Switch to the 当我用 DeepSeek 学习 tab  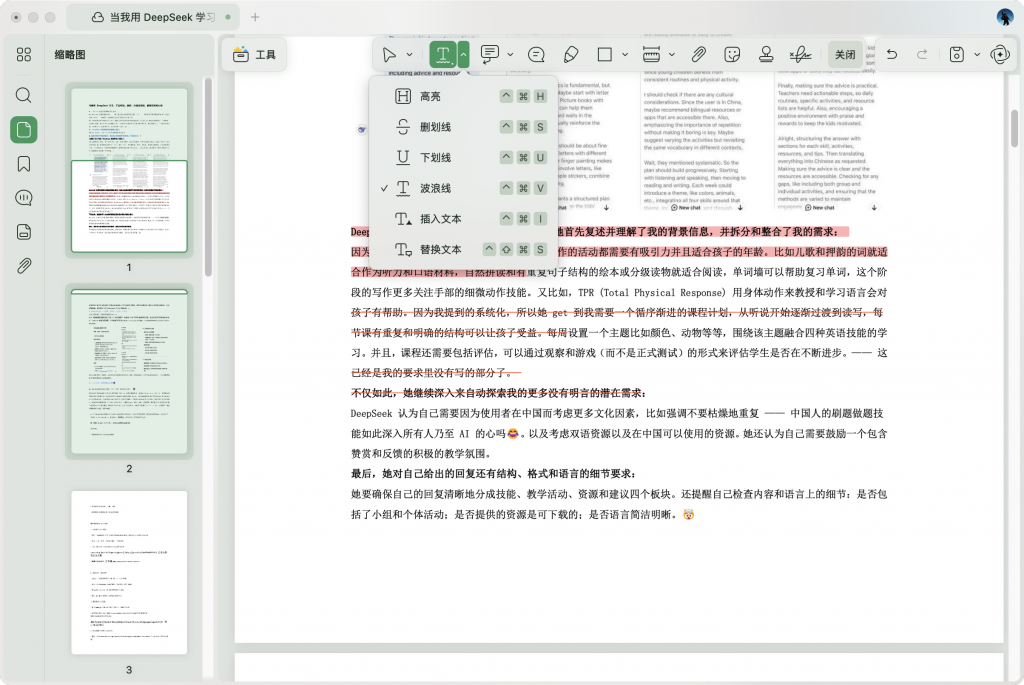click(153, 17)
